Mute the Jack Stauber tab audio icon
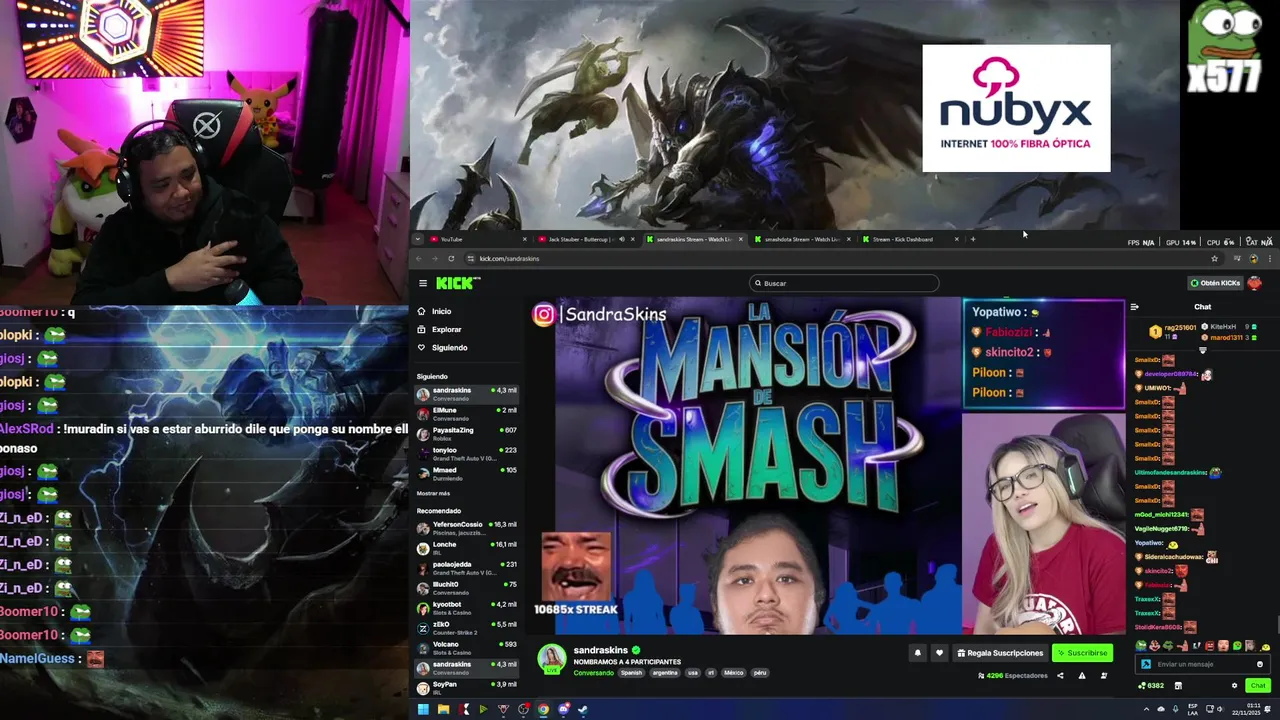Image resolution: width=1280 pixels, height=720 pixels. point(621,239)
